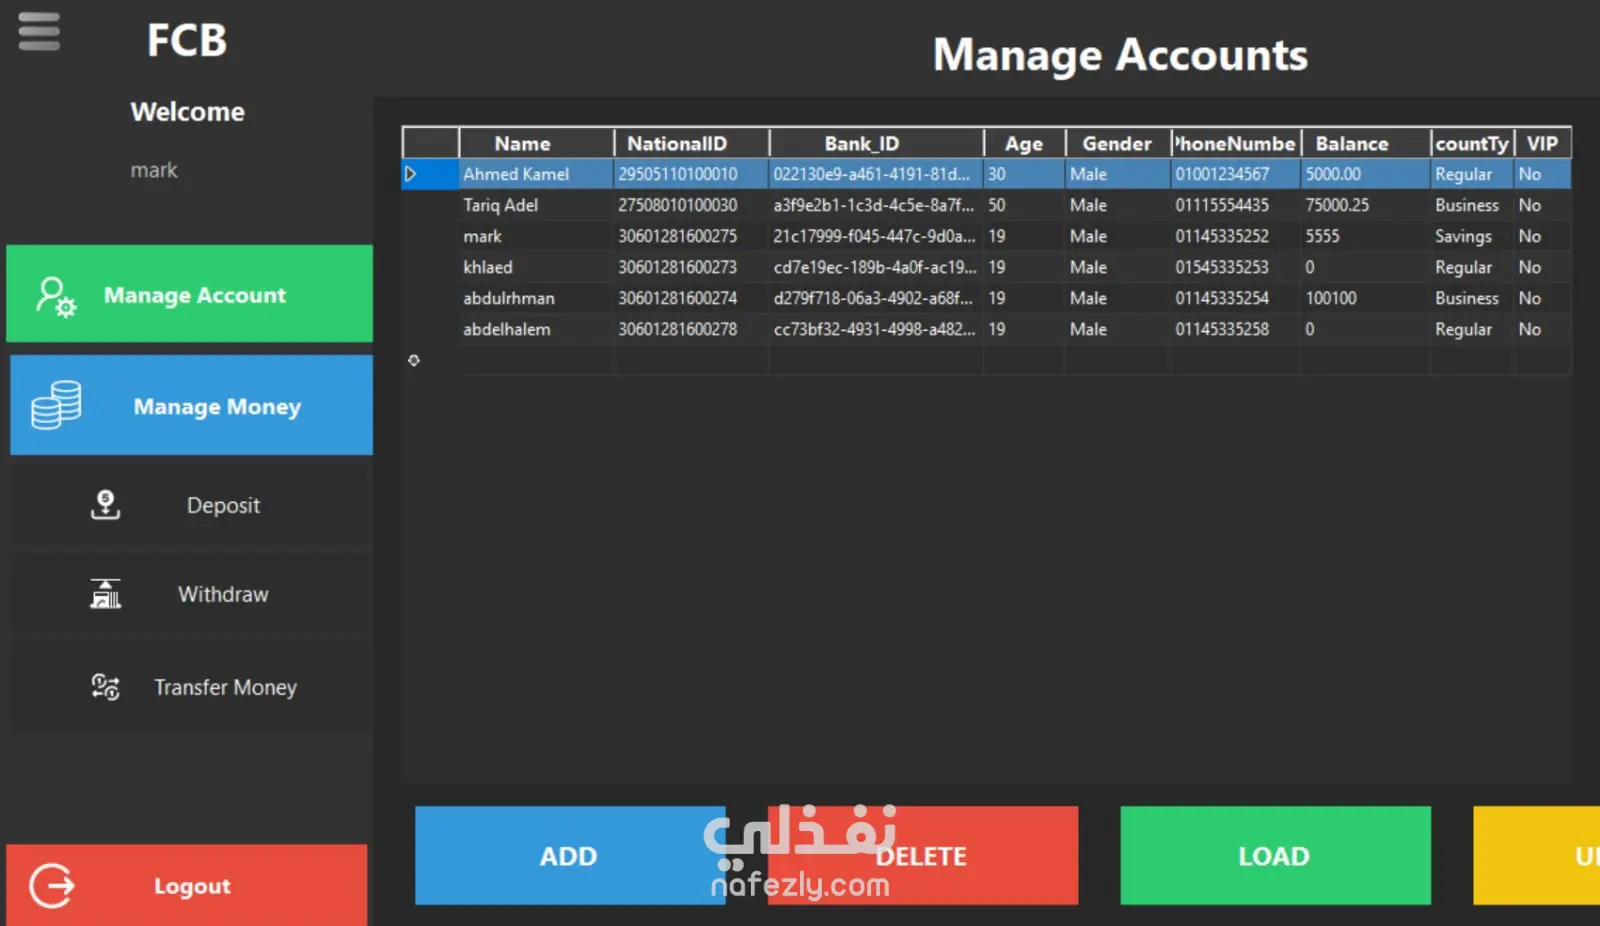Select the Tariq Adel row name cell
The width and height of the screenshot is (1600, 926).
[x=536, y=205]
